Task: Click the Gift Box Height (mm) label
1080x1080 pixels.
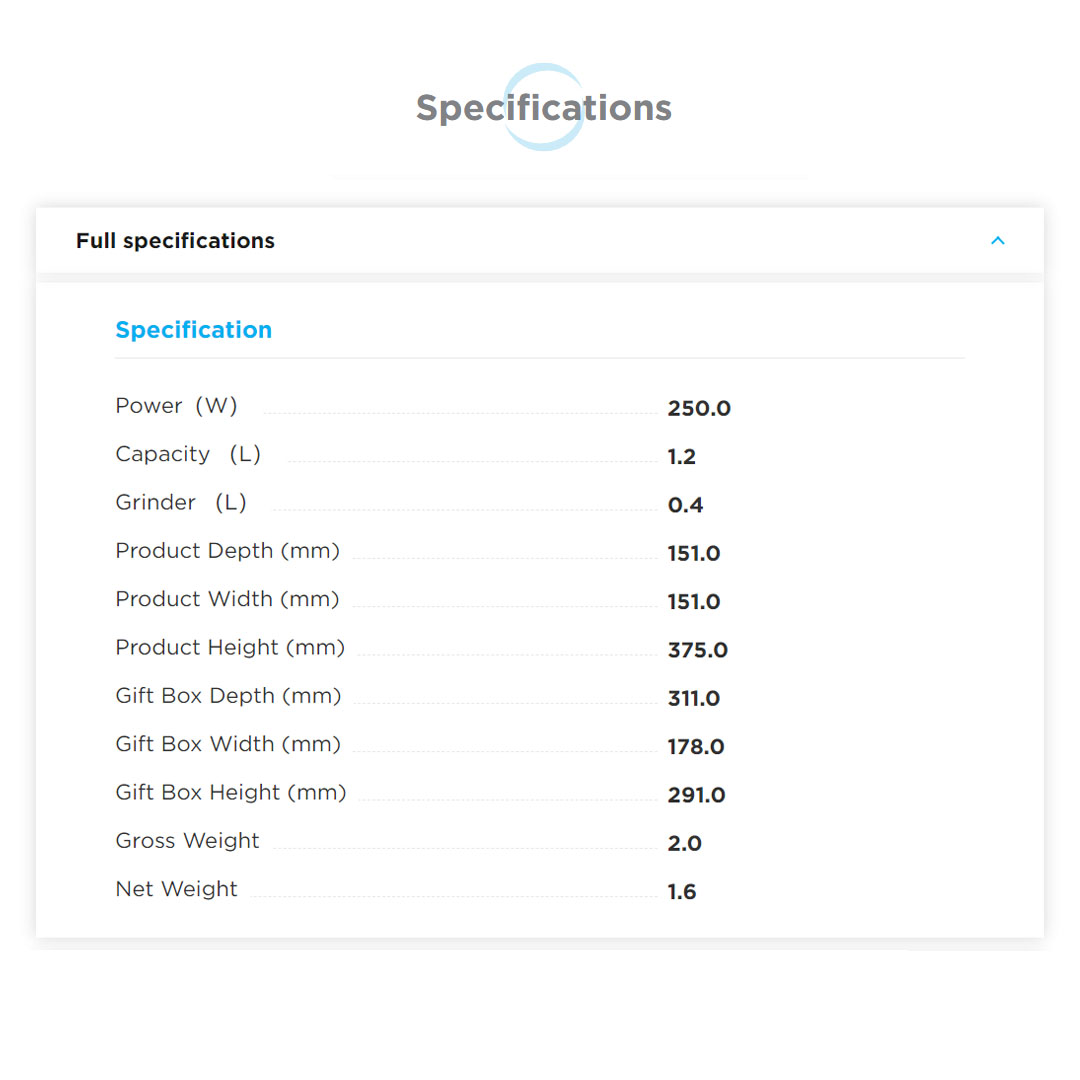Action: 231,792
